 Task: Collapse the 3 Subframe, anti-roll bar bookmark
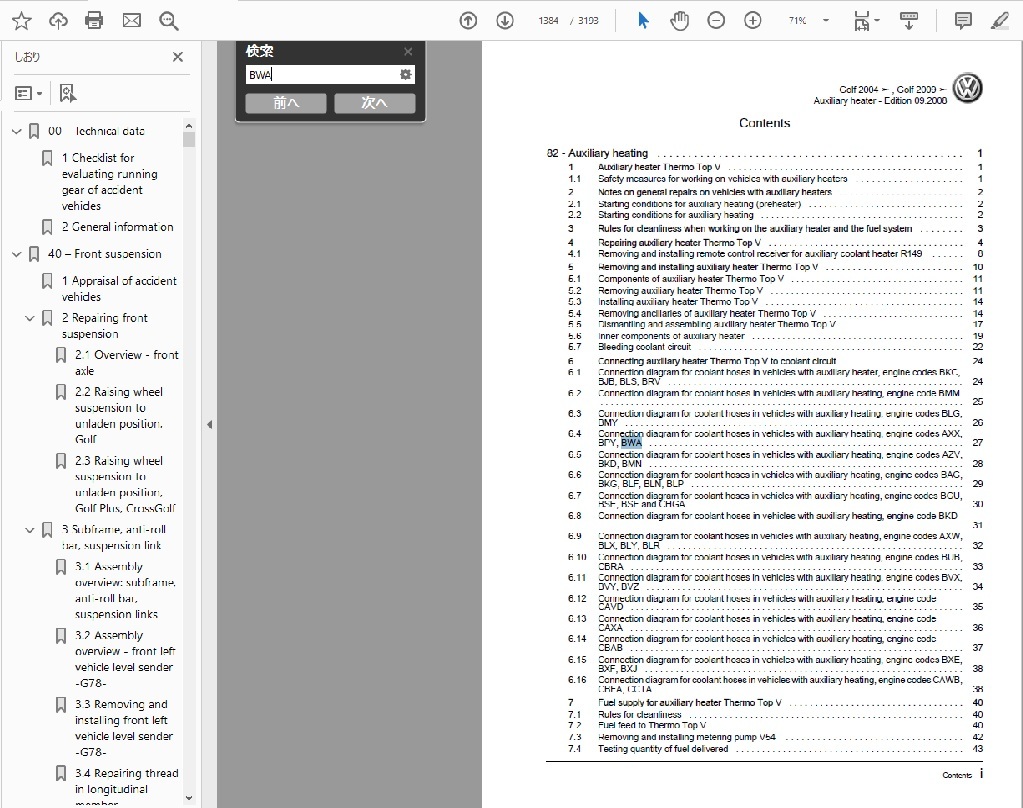click(x=30, y=529)
